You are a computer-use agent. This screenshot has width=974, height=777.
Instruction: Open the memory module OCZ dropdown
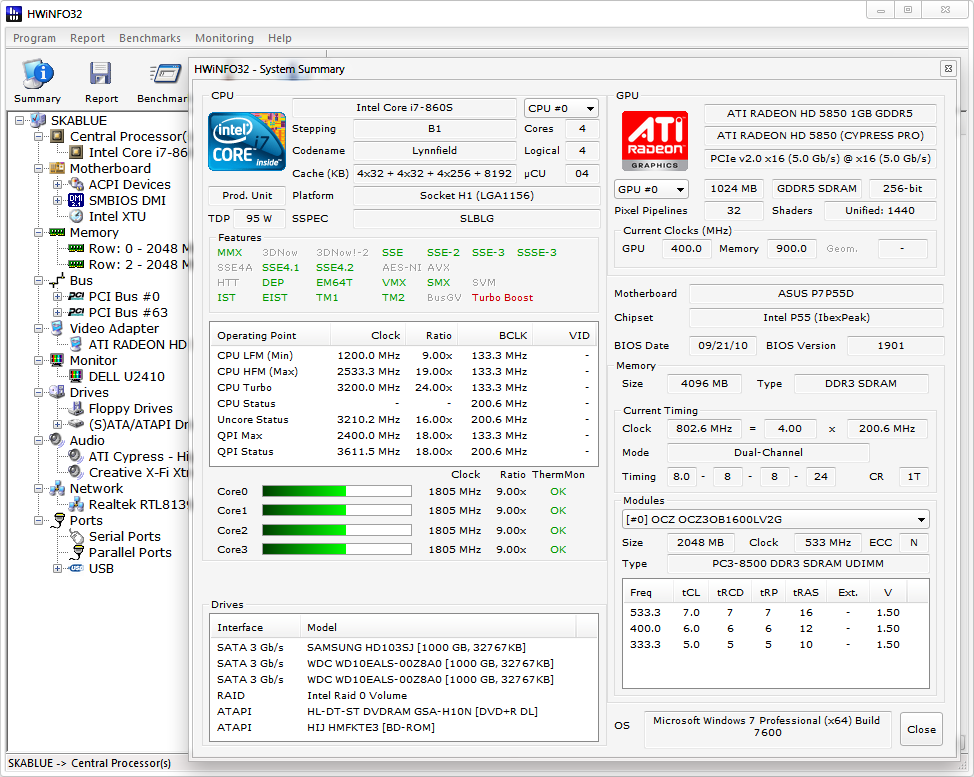pyautogui.click(x=775, y=519)
